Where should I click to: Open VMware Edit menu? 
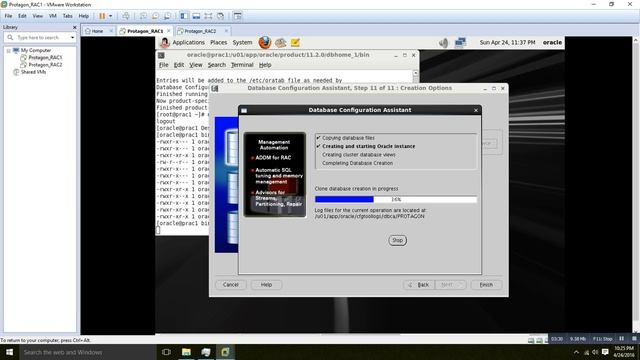point(22,16)
